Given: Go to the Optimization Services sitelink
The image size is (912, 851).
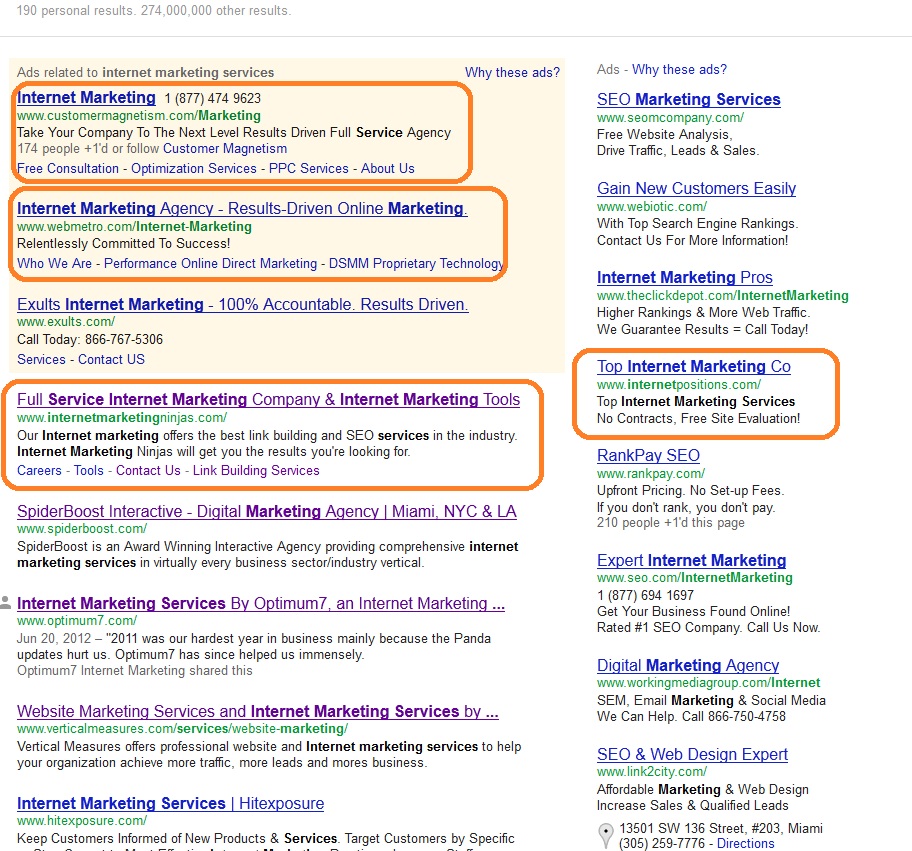Looking at the screenshot, I should point(194,169).
